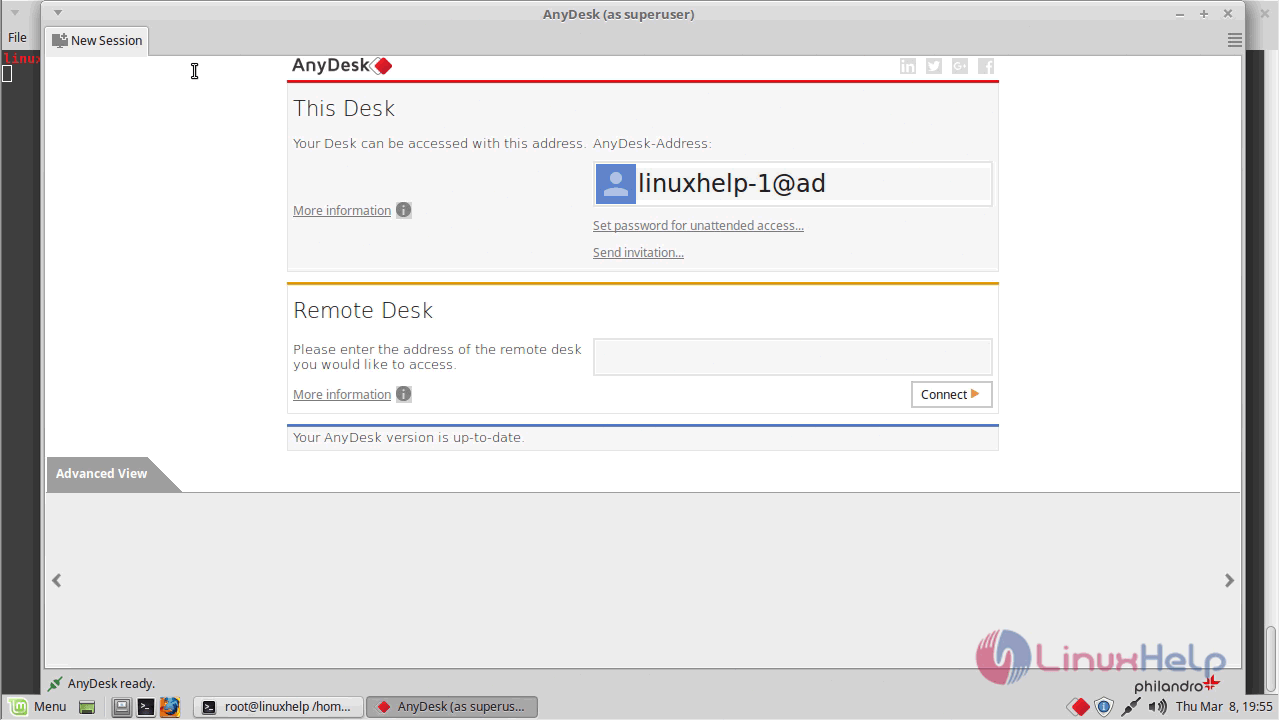Viewport: 1280px width, 720px height.
Task: Click the 'Remote Desk' heading
Action: (363, 310)
